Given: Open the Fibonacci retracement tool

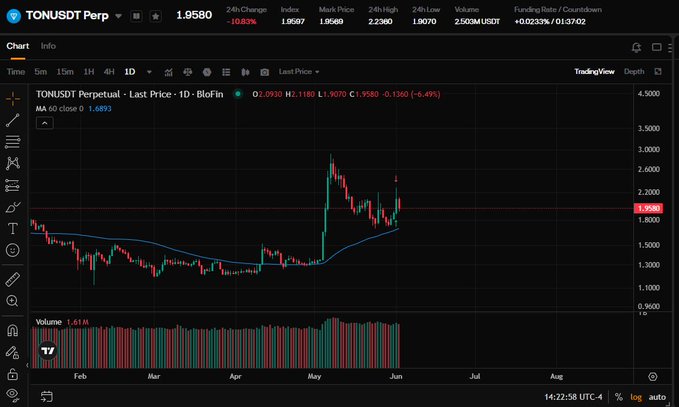Looking at the screenshot, I should coord(13,142).
